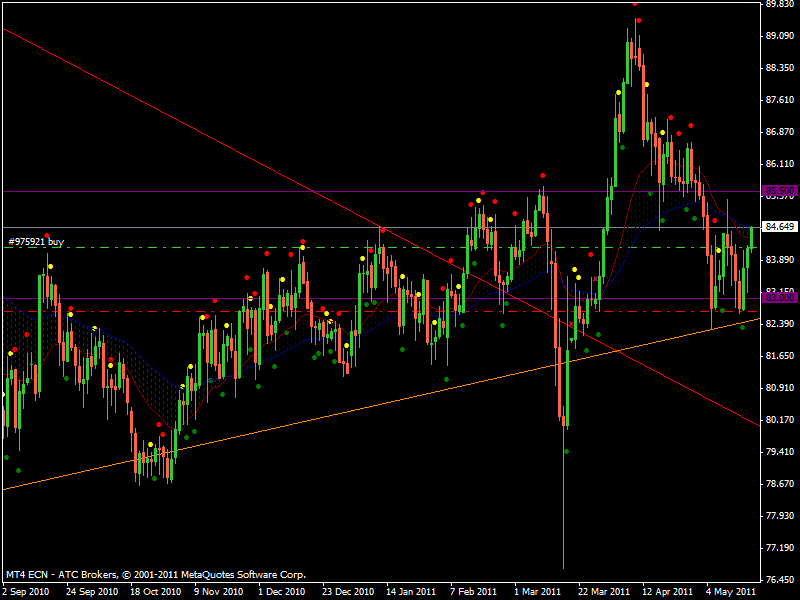This screenshot has height=600, width=800.
Task: Click the 23 Dec 2010 date label
Action: 348,592
